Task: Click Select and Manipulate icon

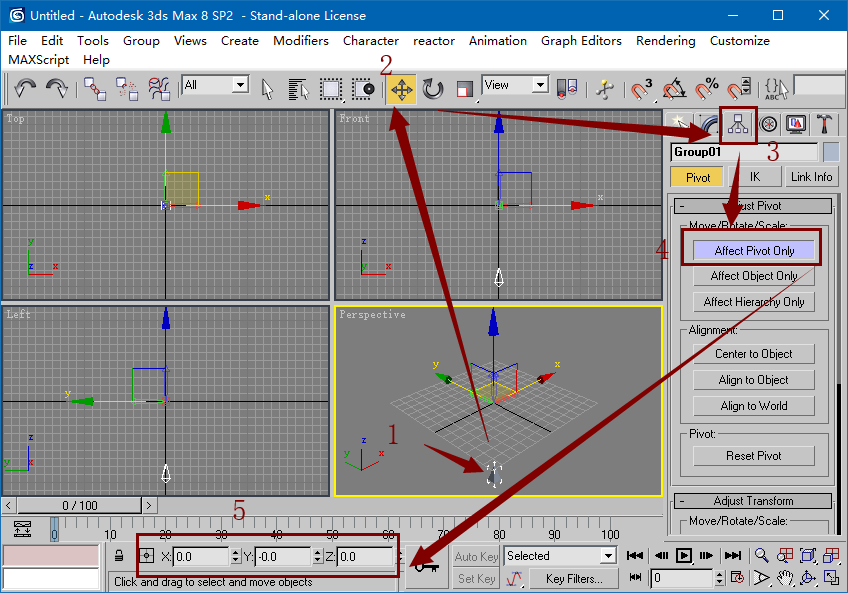Action: (605, 89)
